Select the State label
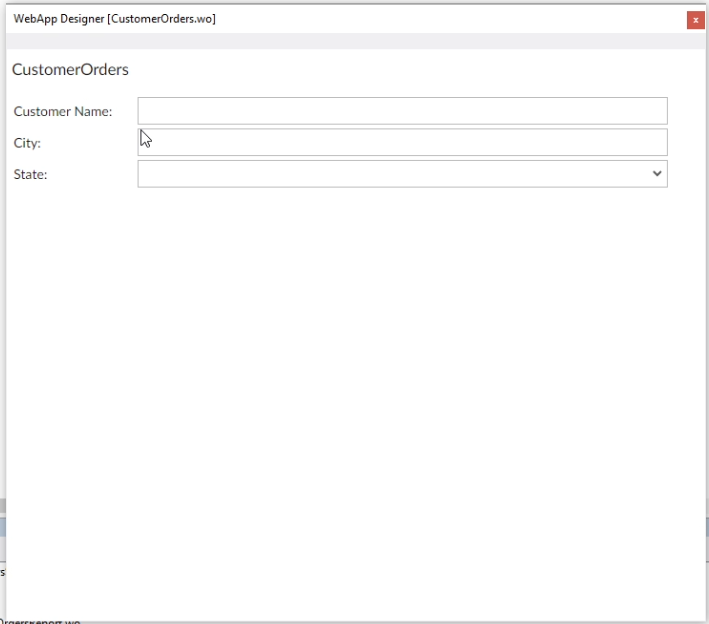The width and height of the screenshot is (709, 624). [x=31, y=175]
